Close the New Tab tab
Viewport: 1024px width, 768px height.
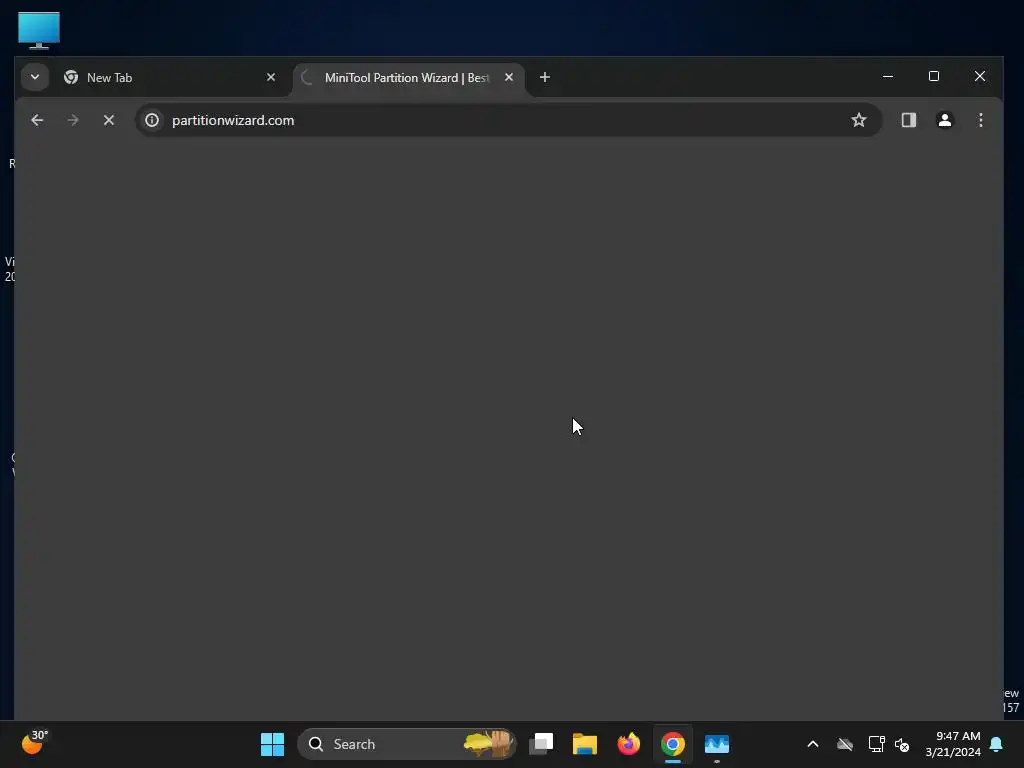pyautogui.click(x=271, y=77)
